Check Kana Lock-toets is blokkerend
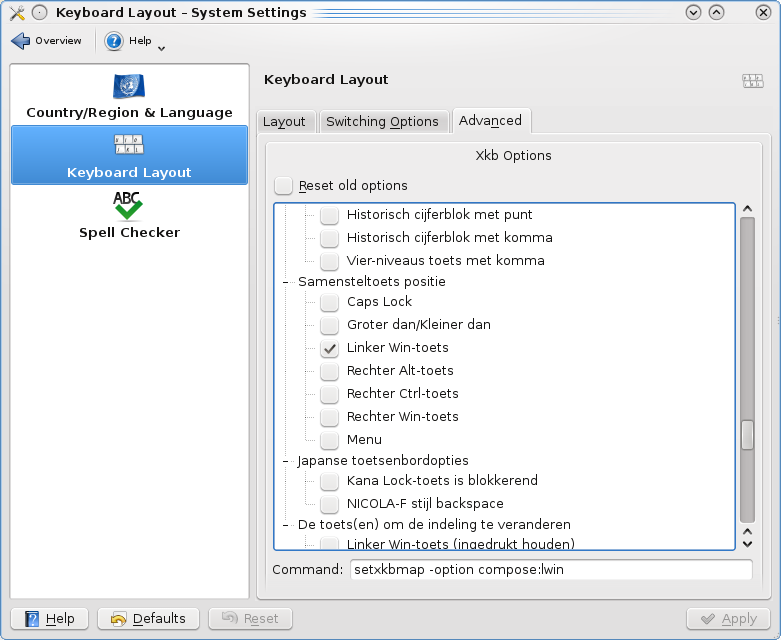781x640 pixels. tap(329, 481)
